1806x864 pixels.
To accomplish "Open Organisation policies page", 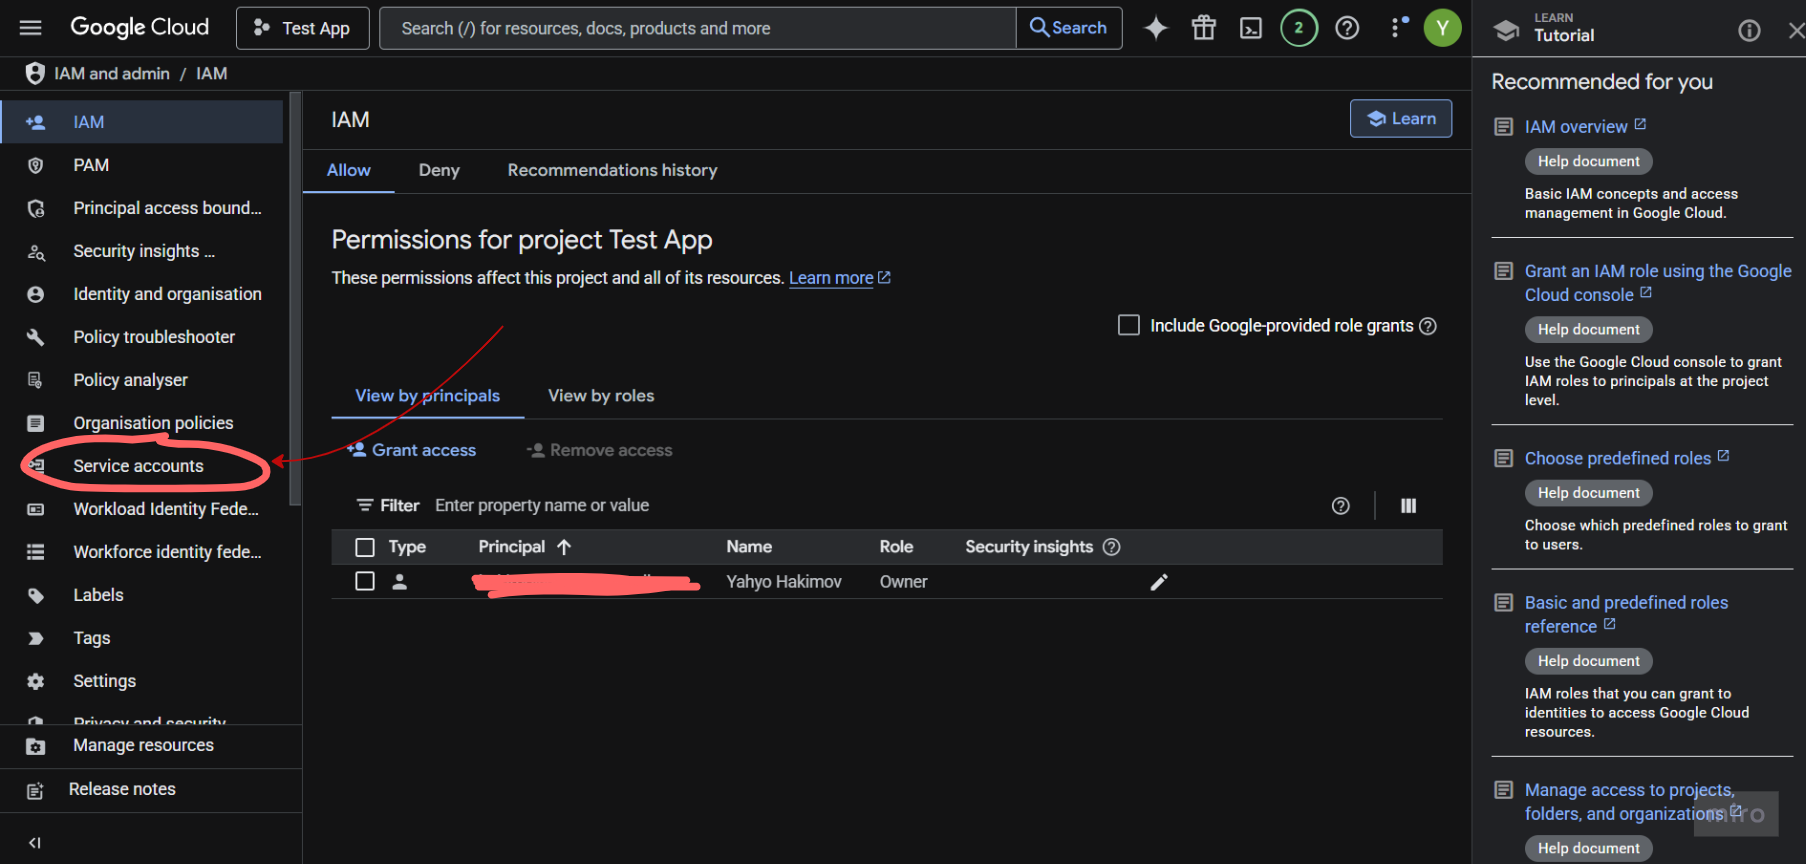I will pos(141,423).
